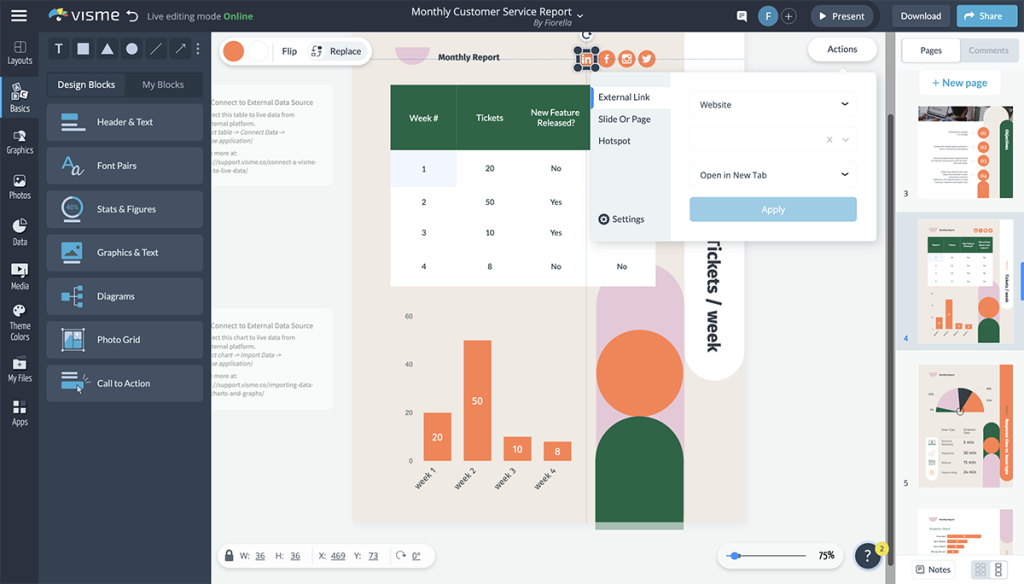This screenshot has height=584, width=1024.
Task: Open the Website link type dropdown
Action: [772, 103]
